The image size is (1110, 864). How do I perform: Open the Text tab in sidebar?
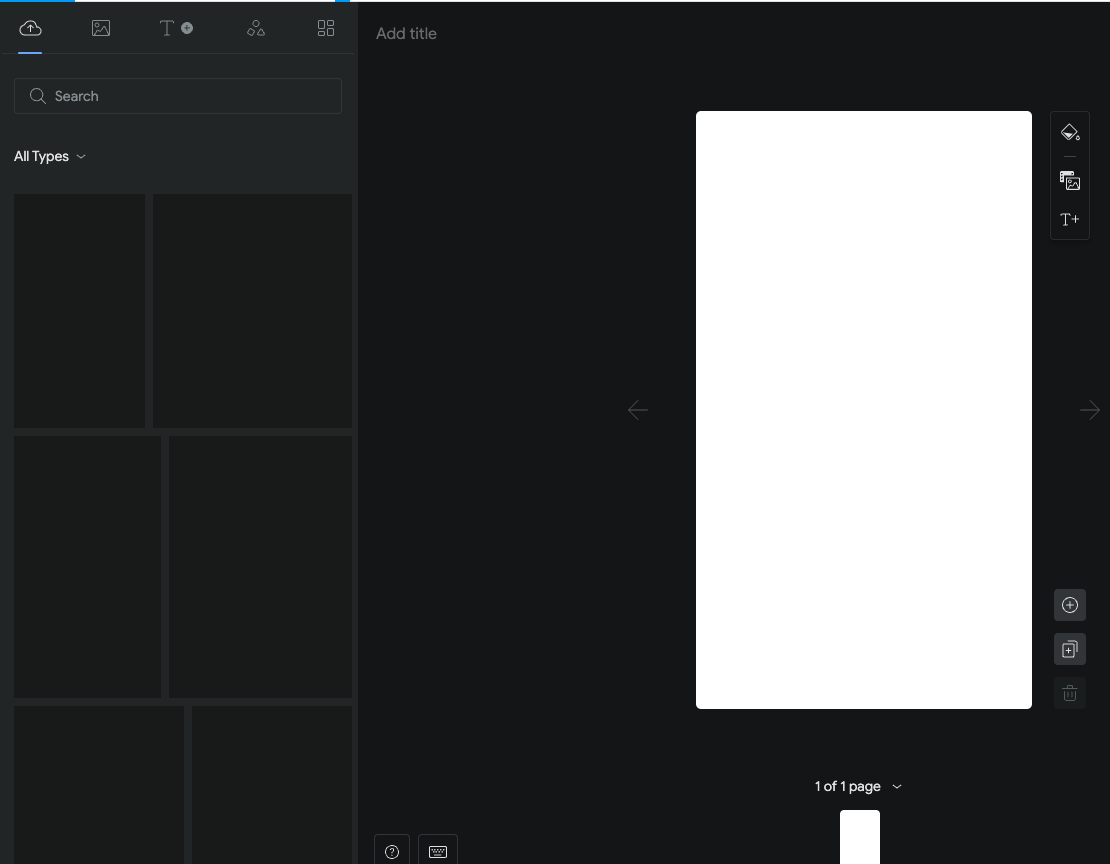pyautogui.click(x=176, y=28)
